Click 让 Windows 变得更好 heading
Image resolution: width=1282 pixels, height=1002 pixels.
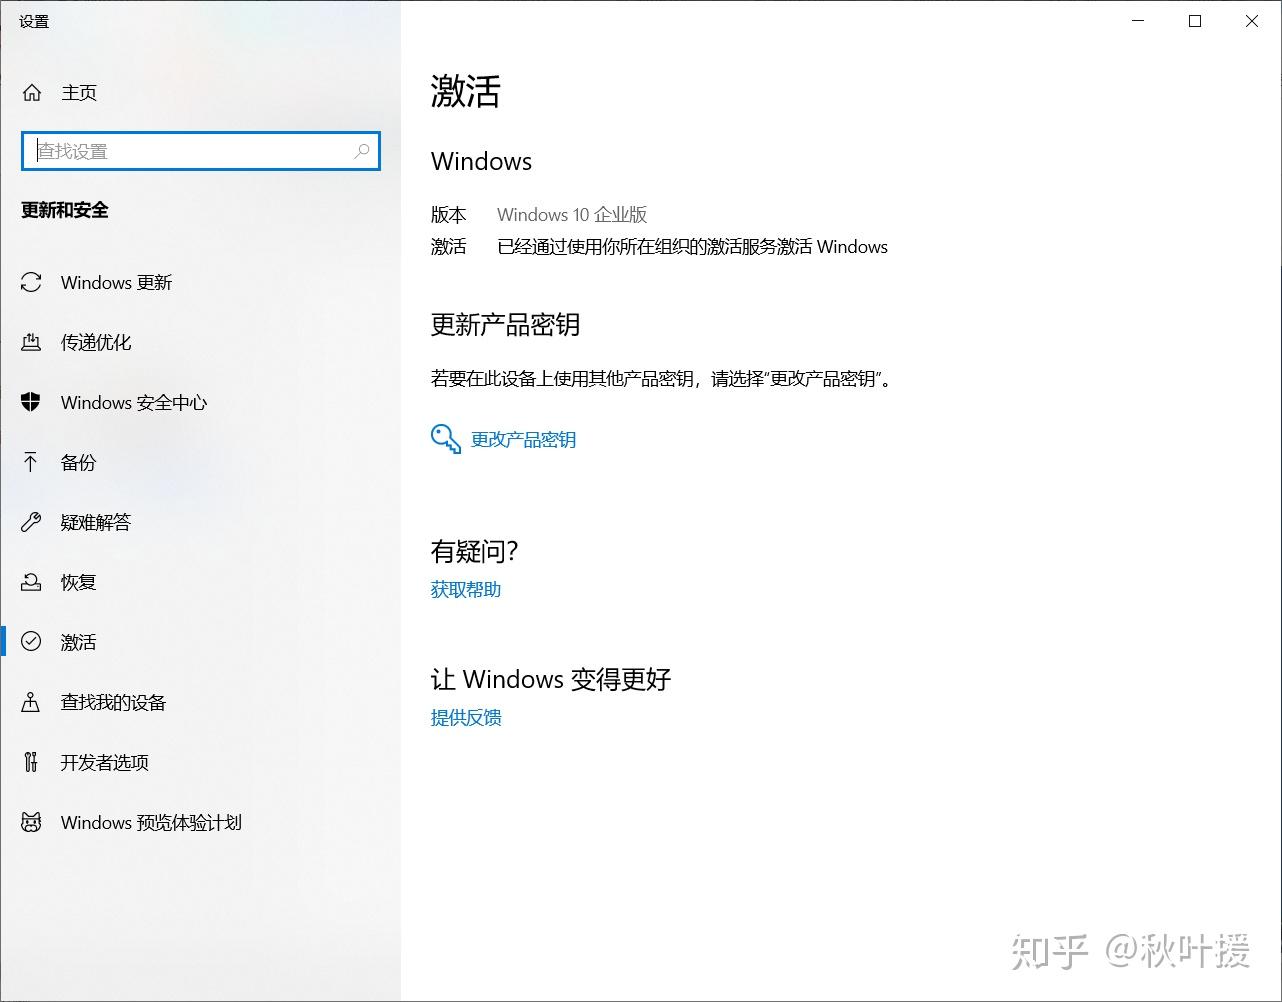point(551,680)
